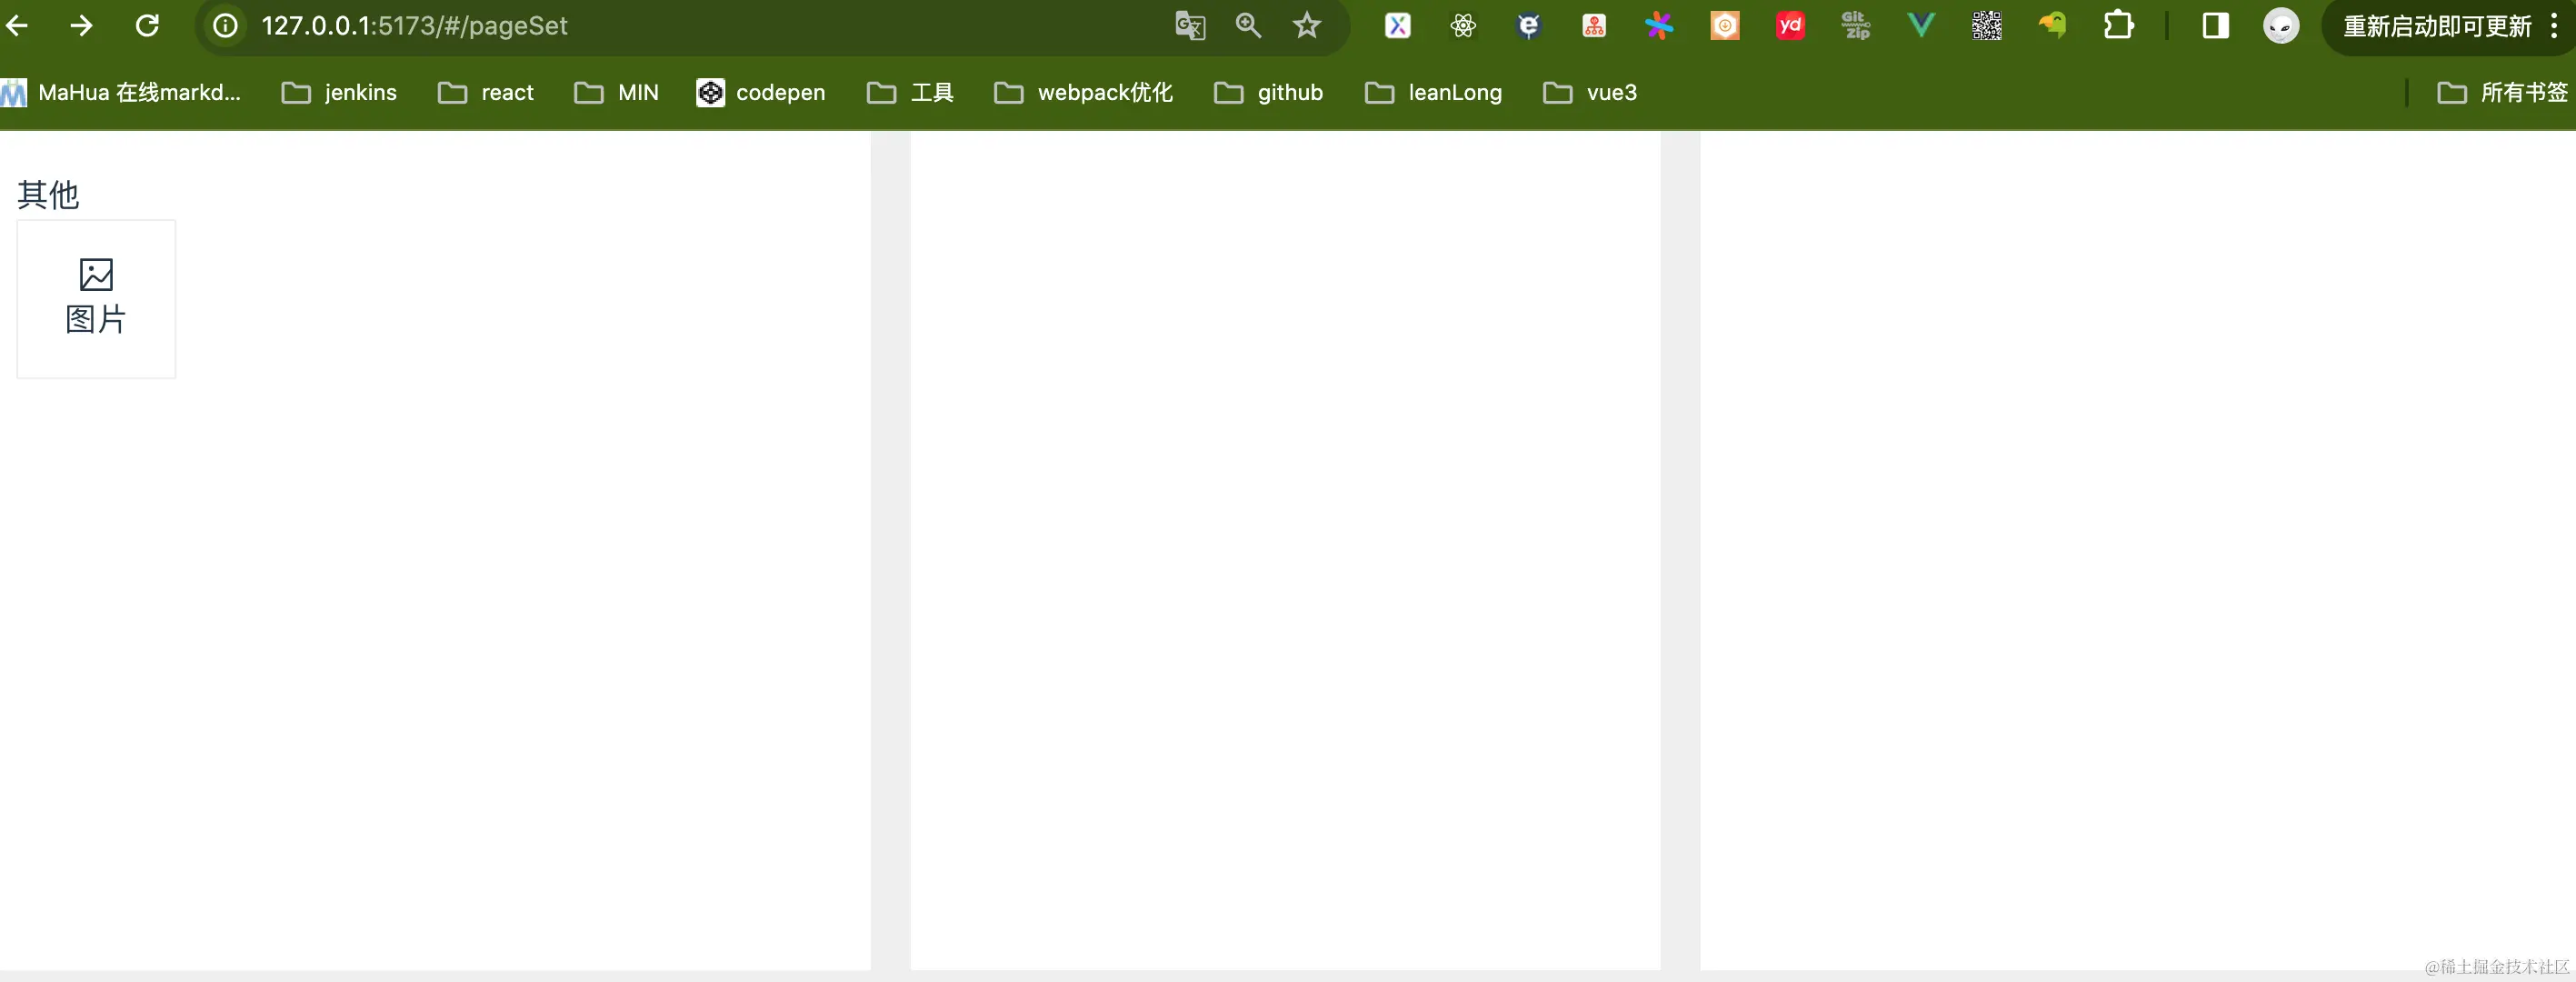The image size is (2576, 982).
Task: Toggle the browser side panel
Action: pyautogui.click(x=2215, y=26)
